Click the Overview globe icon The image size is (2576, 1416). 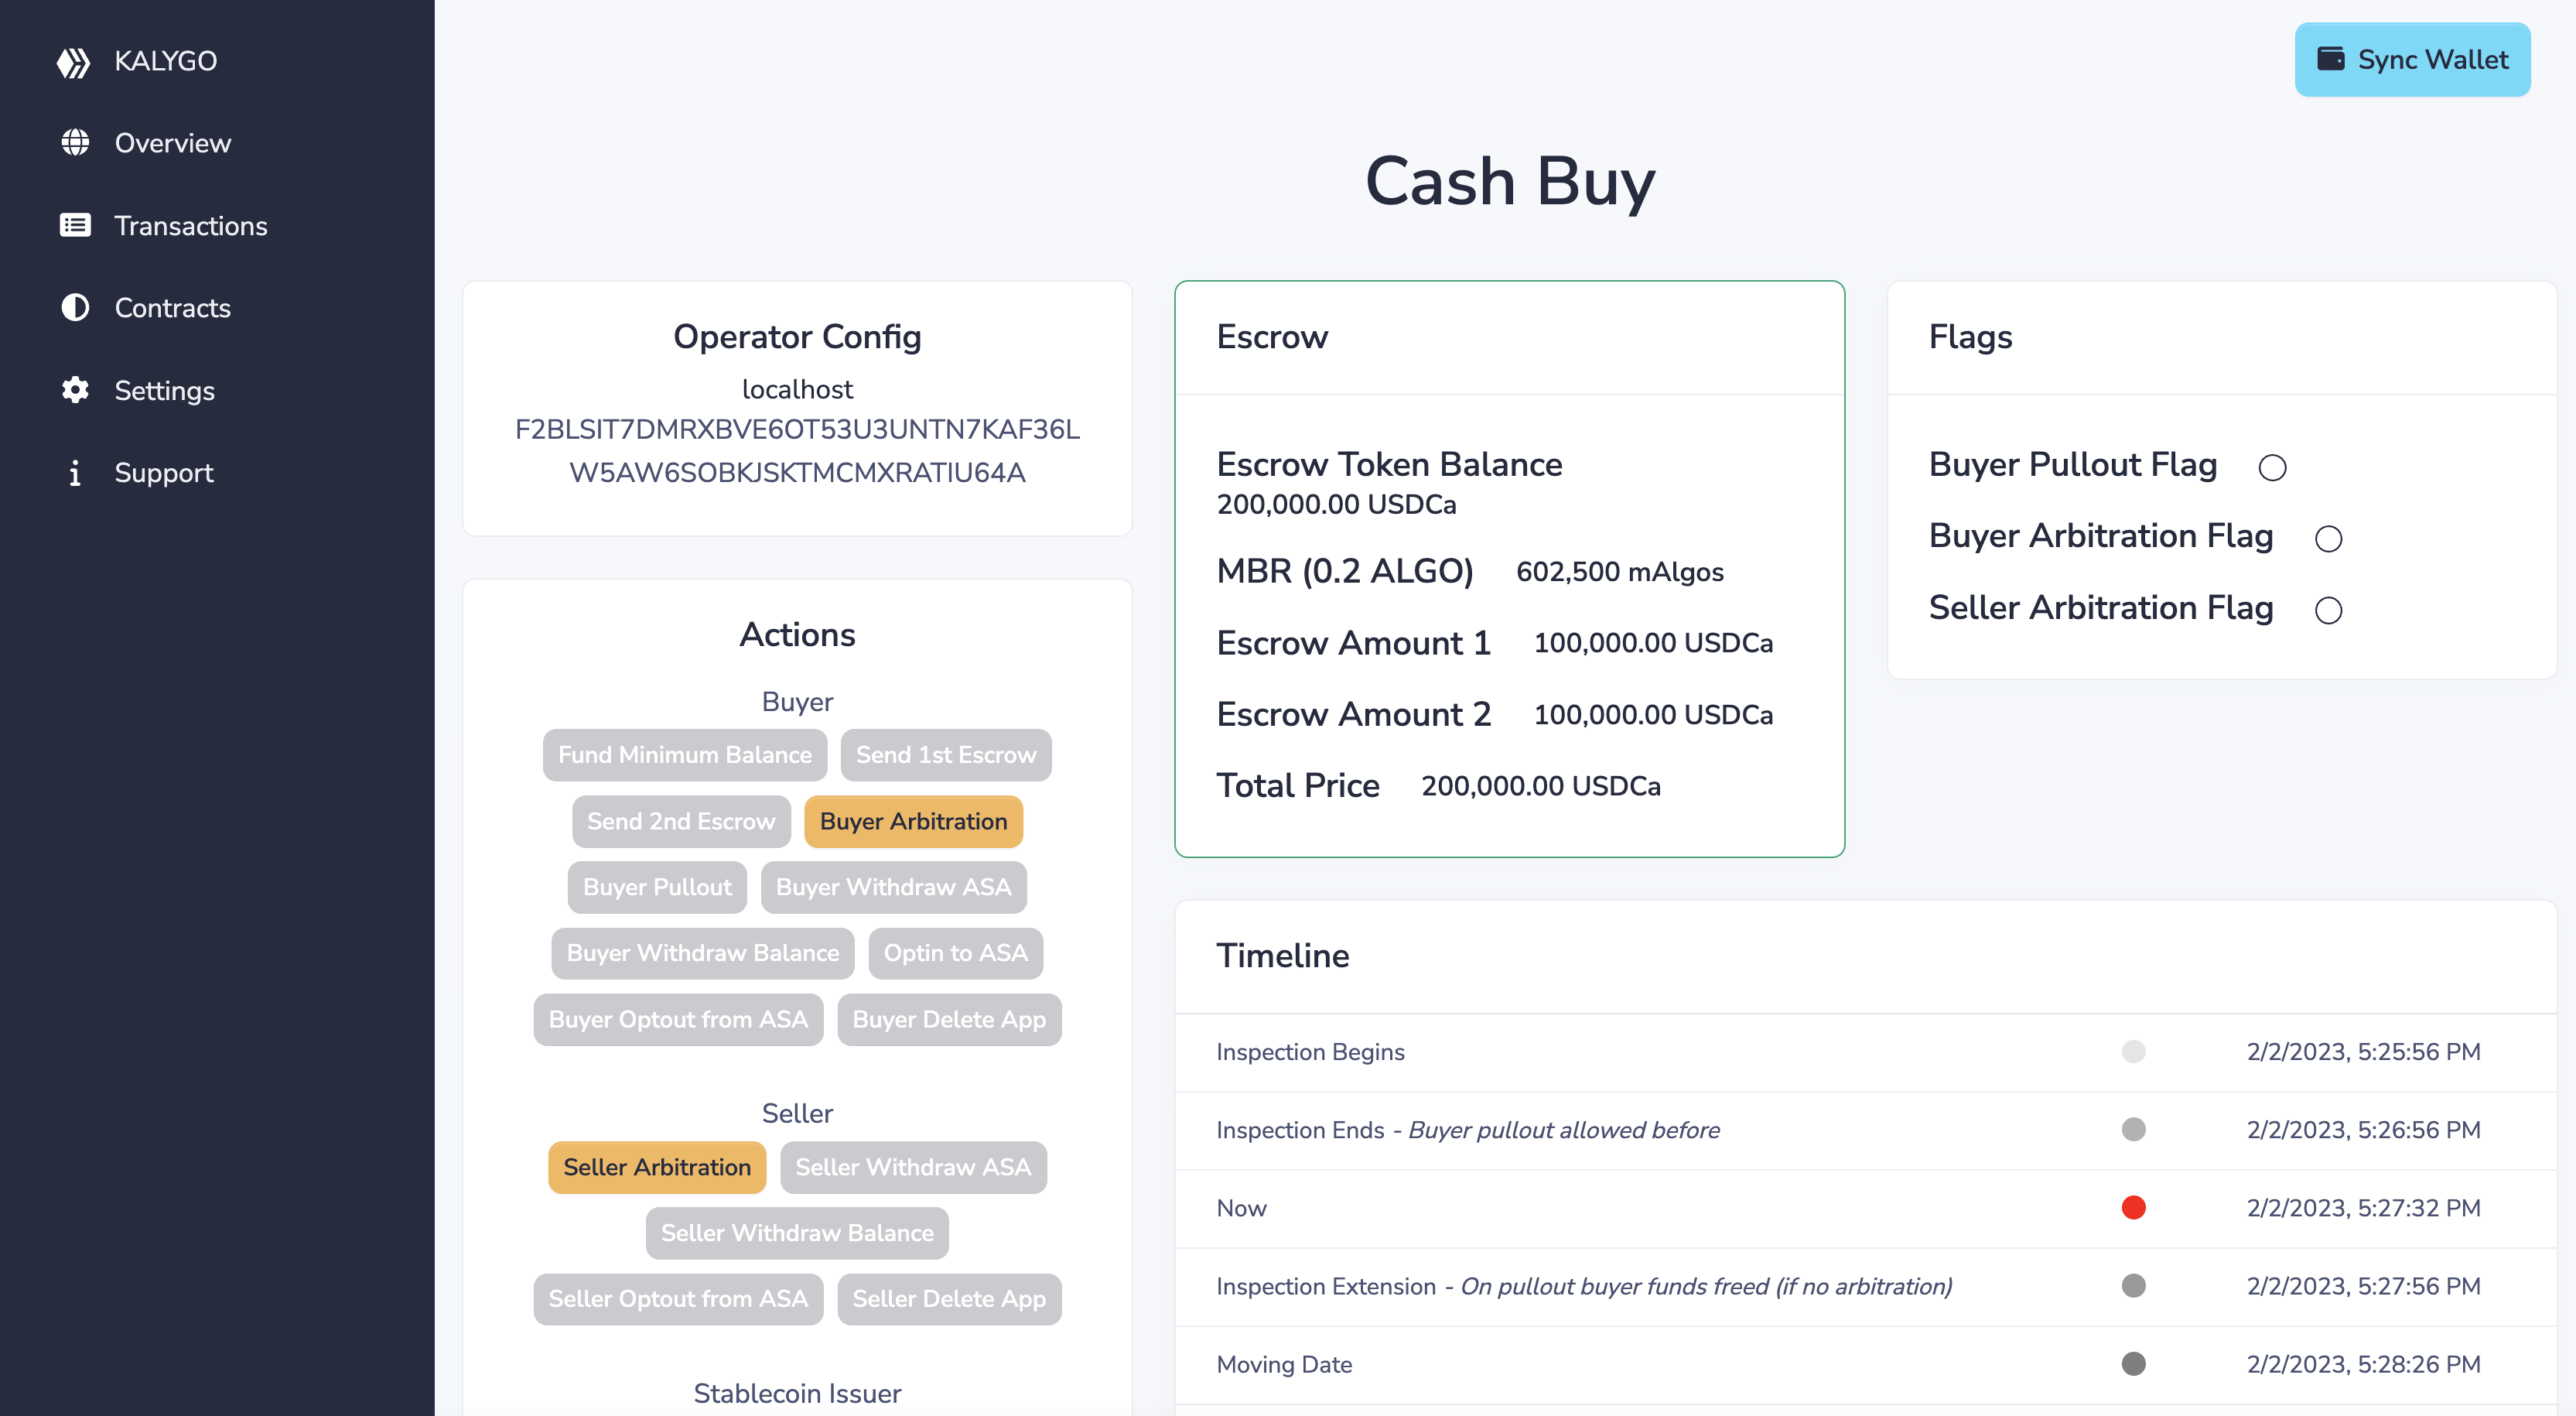[75, 143]
